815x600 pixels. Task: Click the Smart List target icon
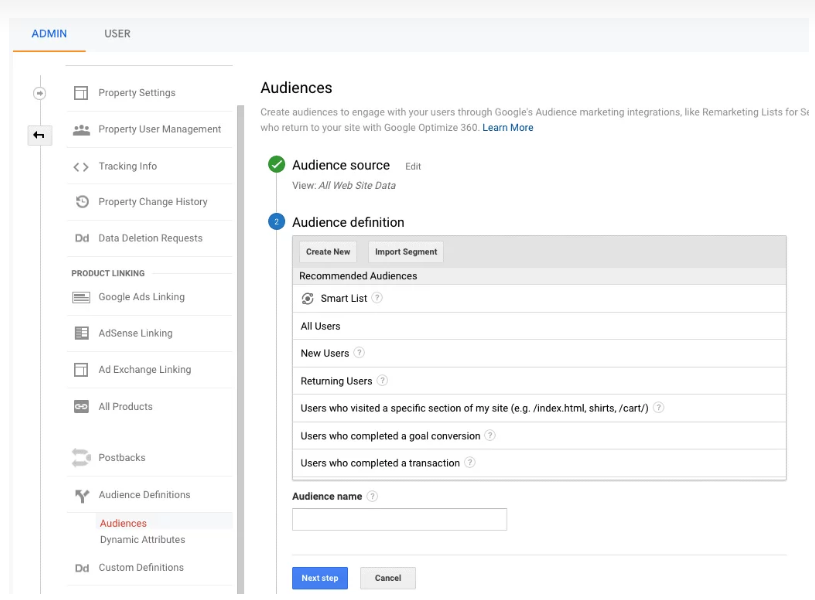click(x=308, y=298)
